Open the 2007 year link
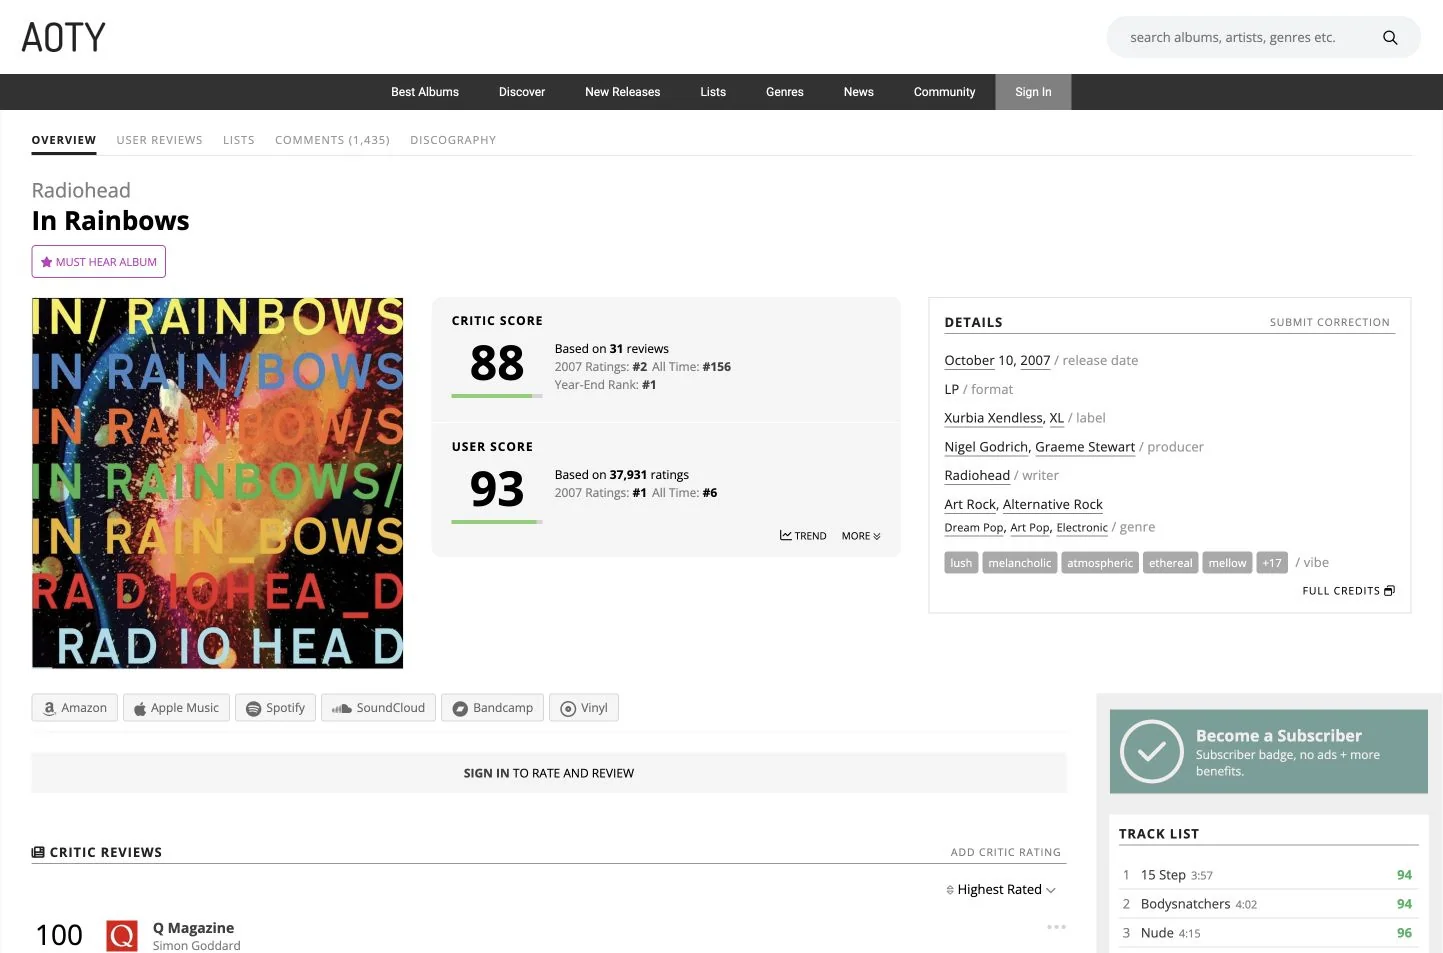The width and height of the screenshot is (1443, 953). (x=1035, y=360)
